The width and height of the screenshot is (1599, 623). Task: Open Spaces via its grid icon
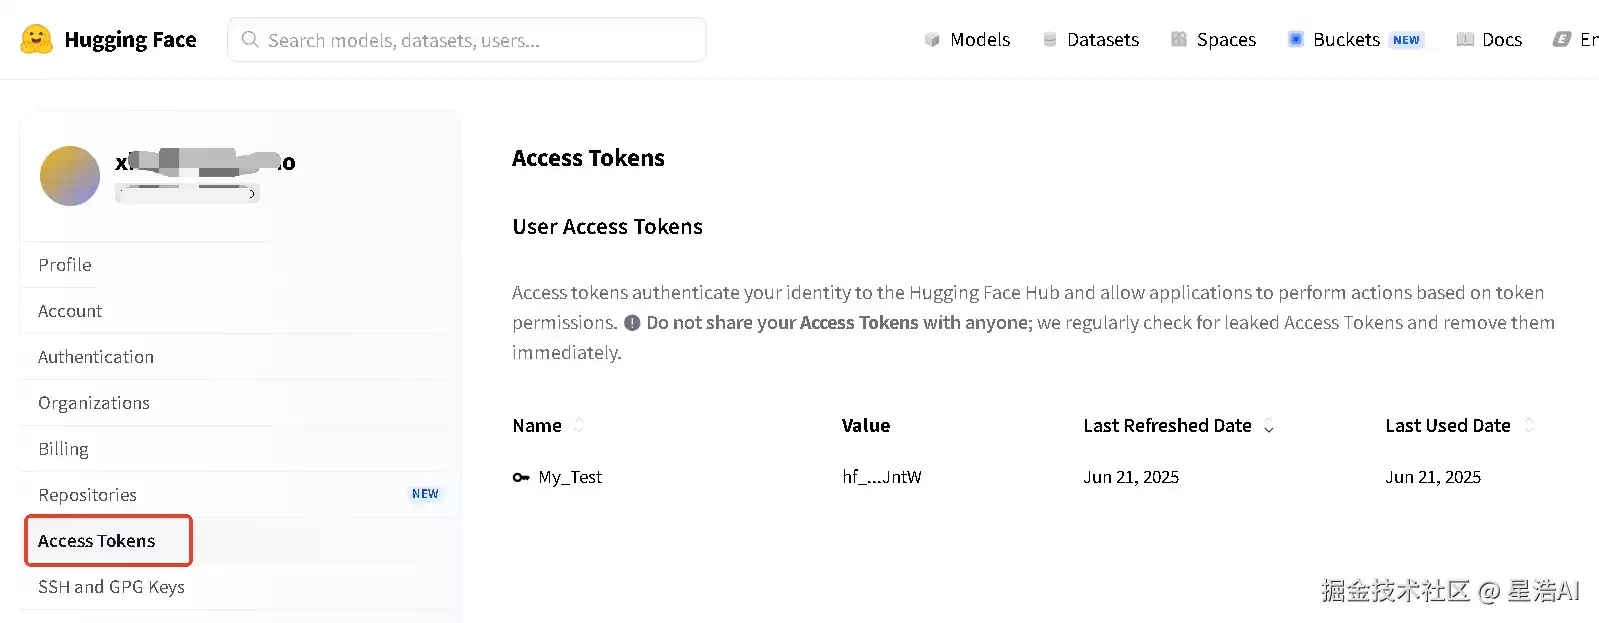[1179, 40]
